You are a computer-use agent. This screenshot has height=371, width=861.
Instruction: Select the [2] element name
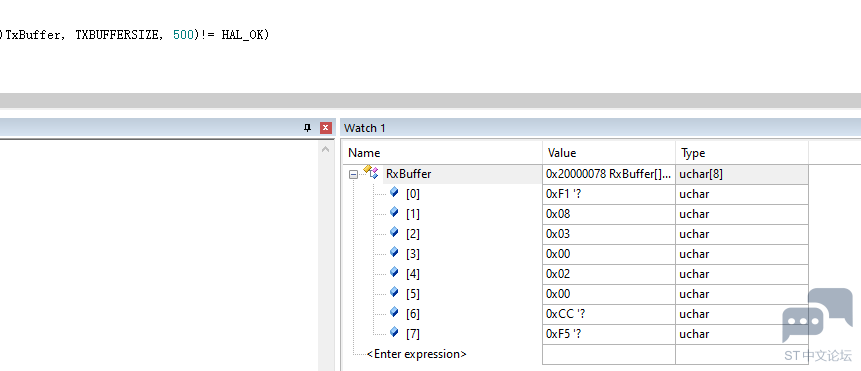coord(413,234)
